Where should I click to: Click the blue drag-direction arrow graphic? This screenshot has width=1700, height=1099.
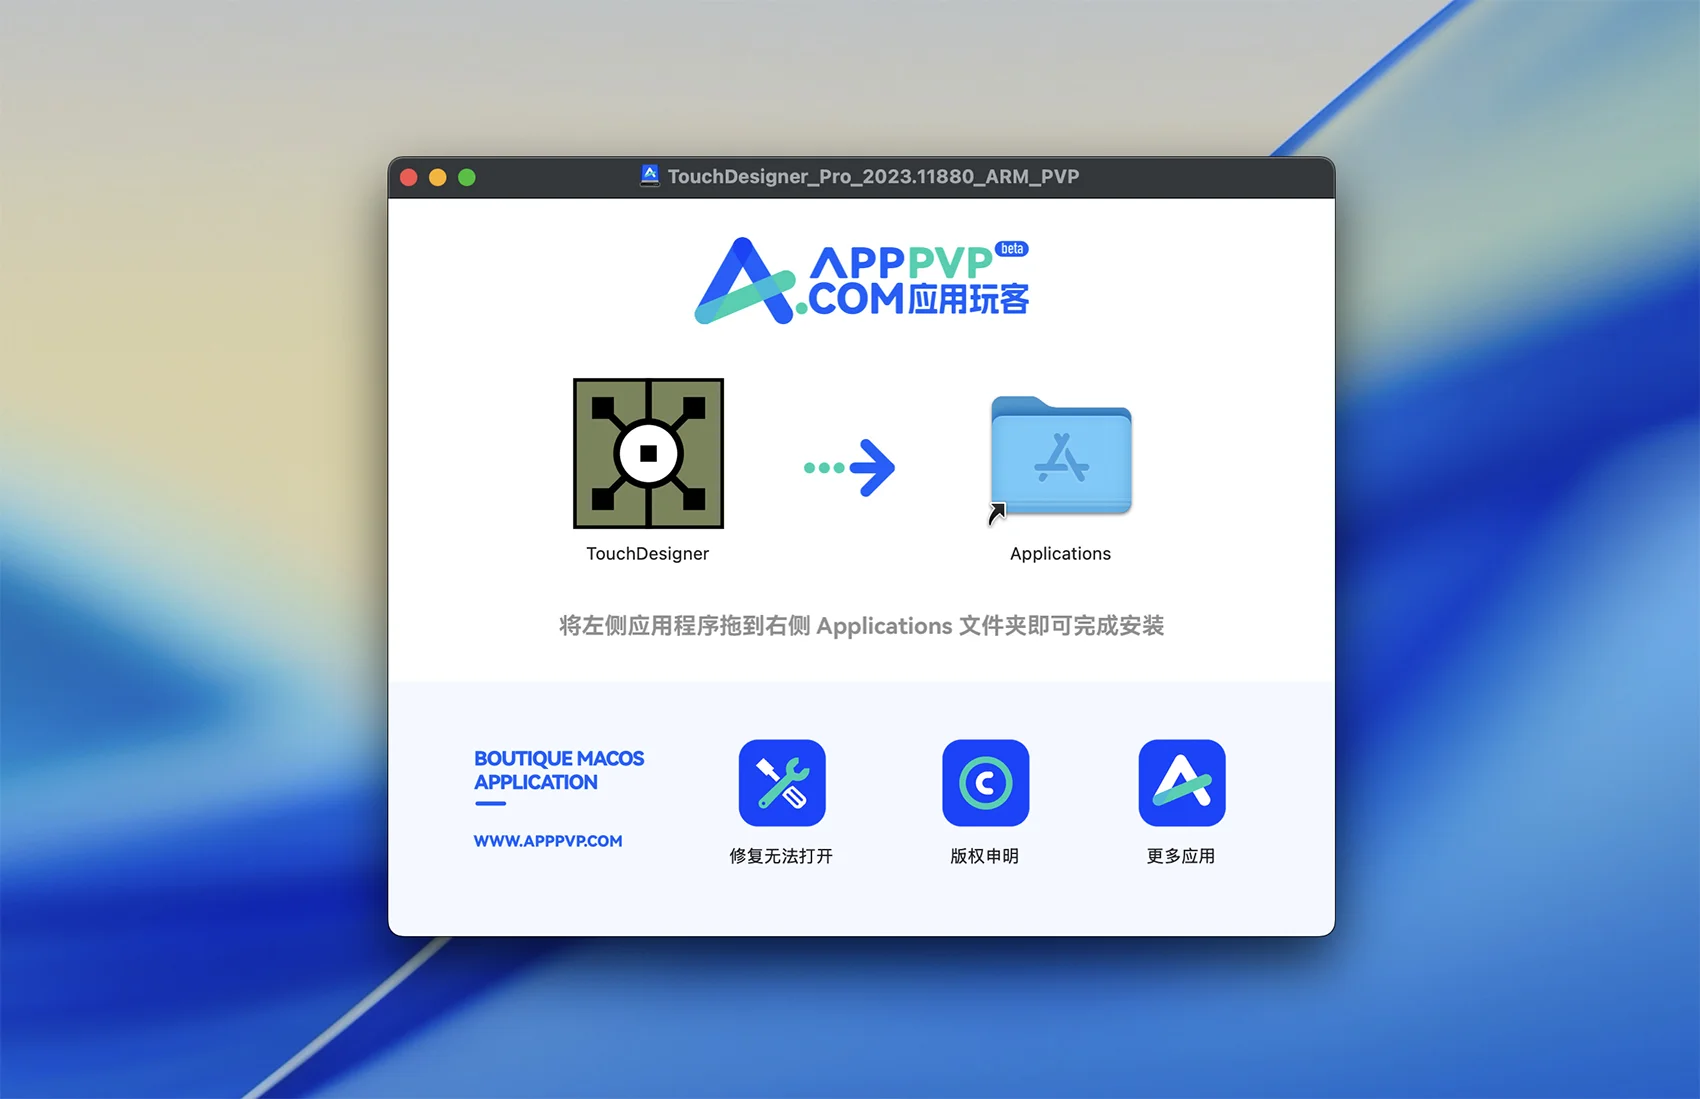850,467
